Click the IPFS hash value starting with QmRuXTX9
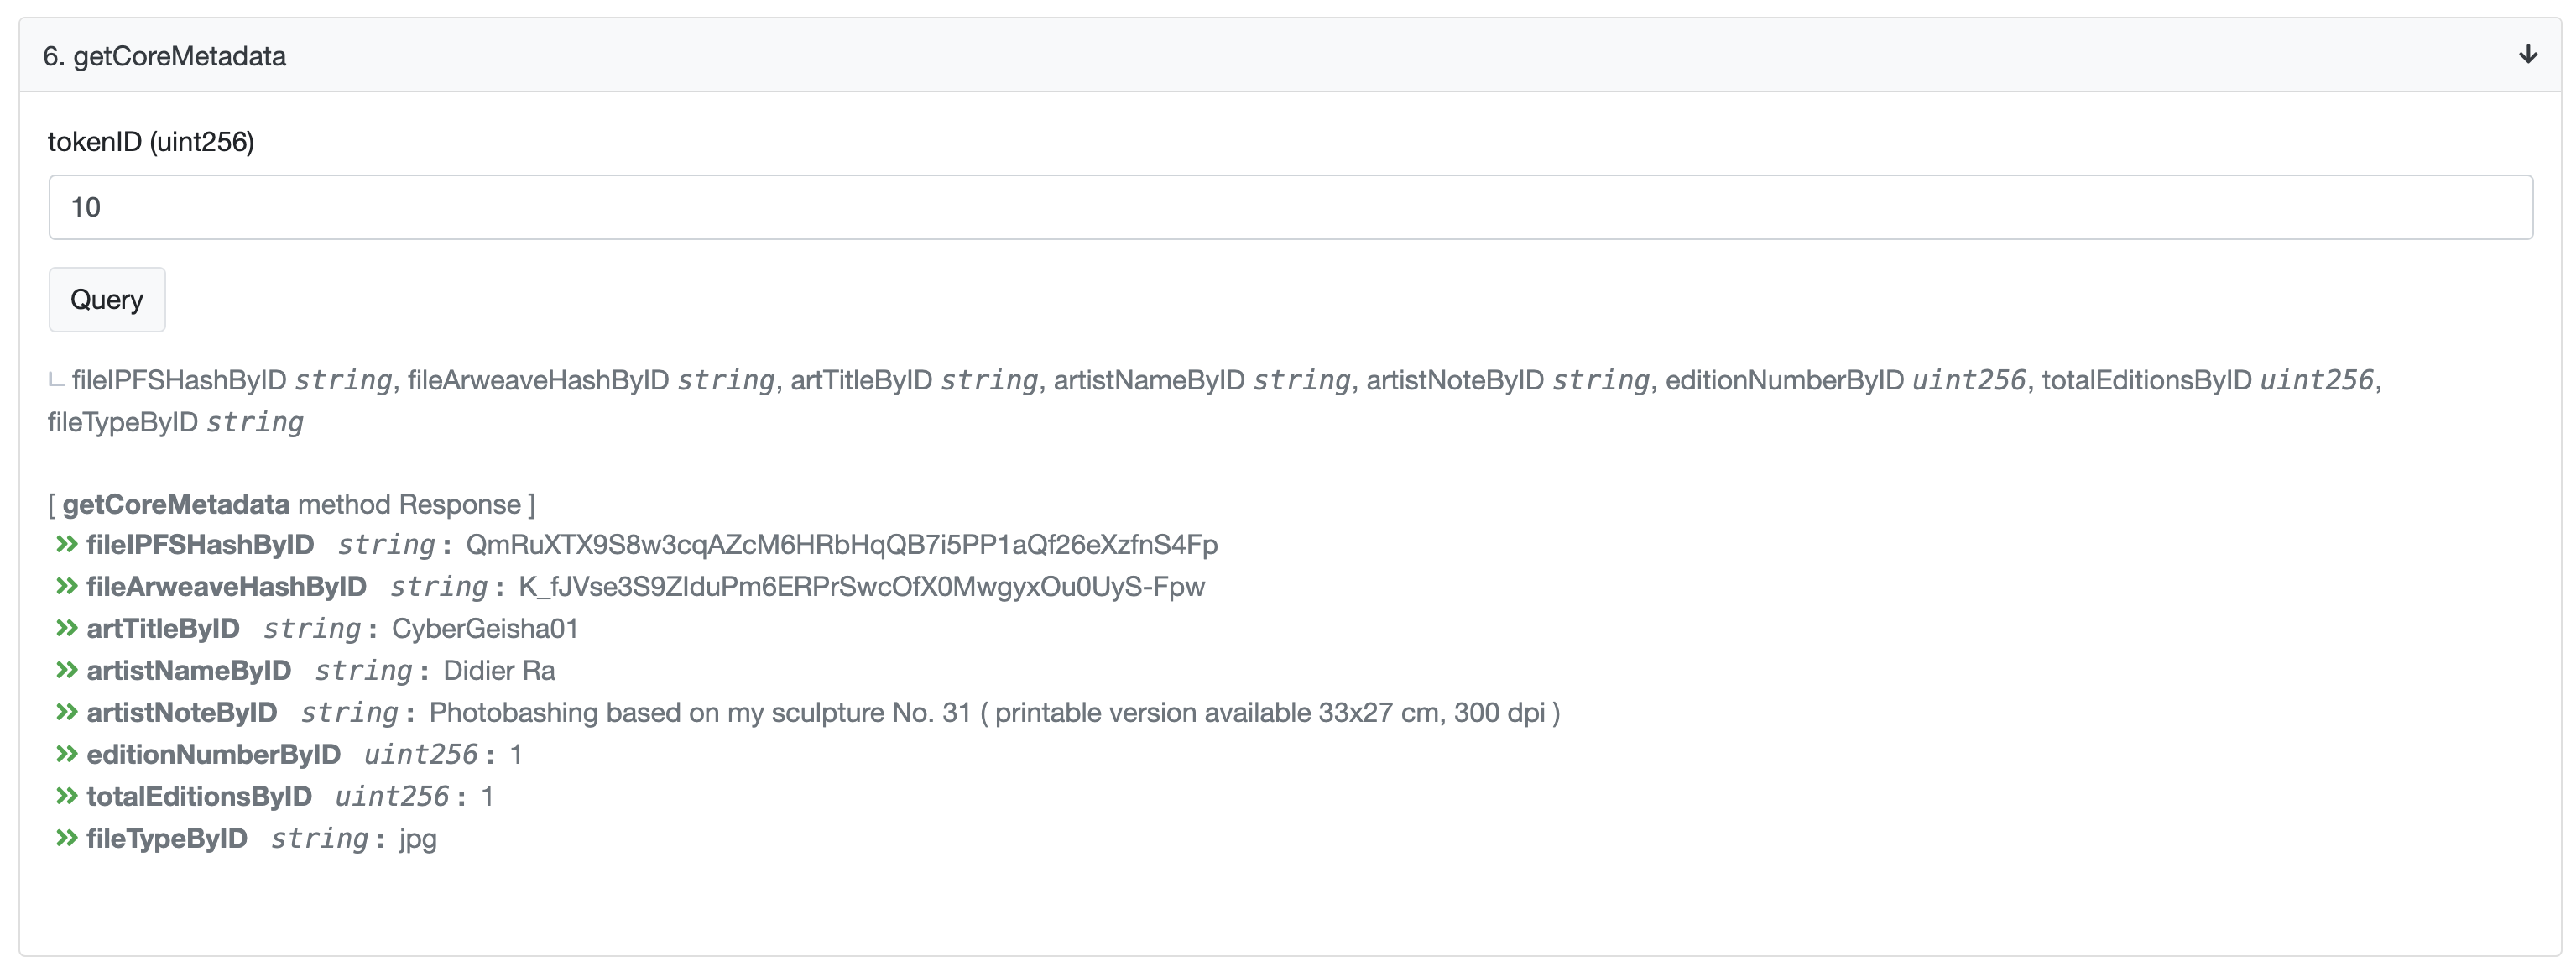Viewport: 2576px width, 972px height. (841, 545)
